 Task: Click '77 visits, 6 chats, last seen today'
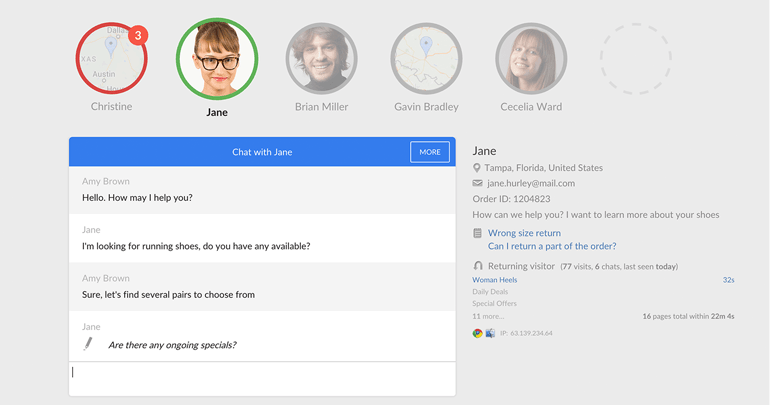pyautogui.click(x=619, y=267)
